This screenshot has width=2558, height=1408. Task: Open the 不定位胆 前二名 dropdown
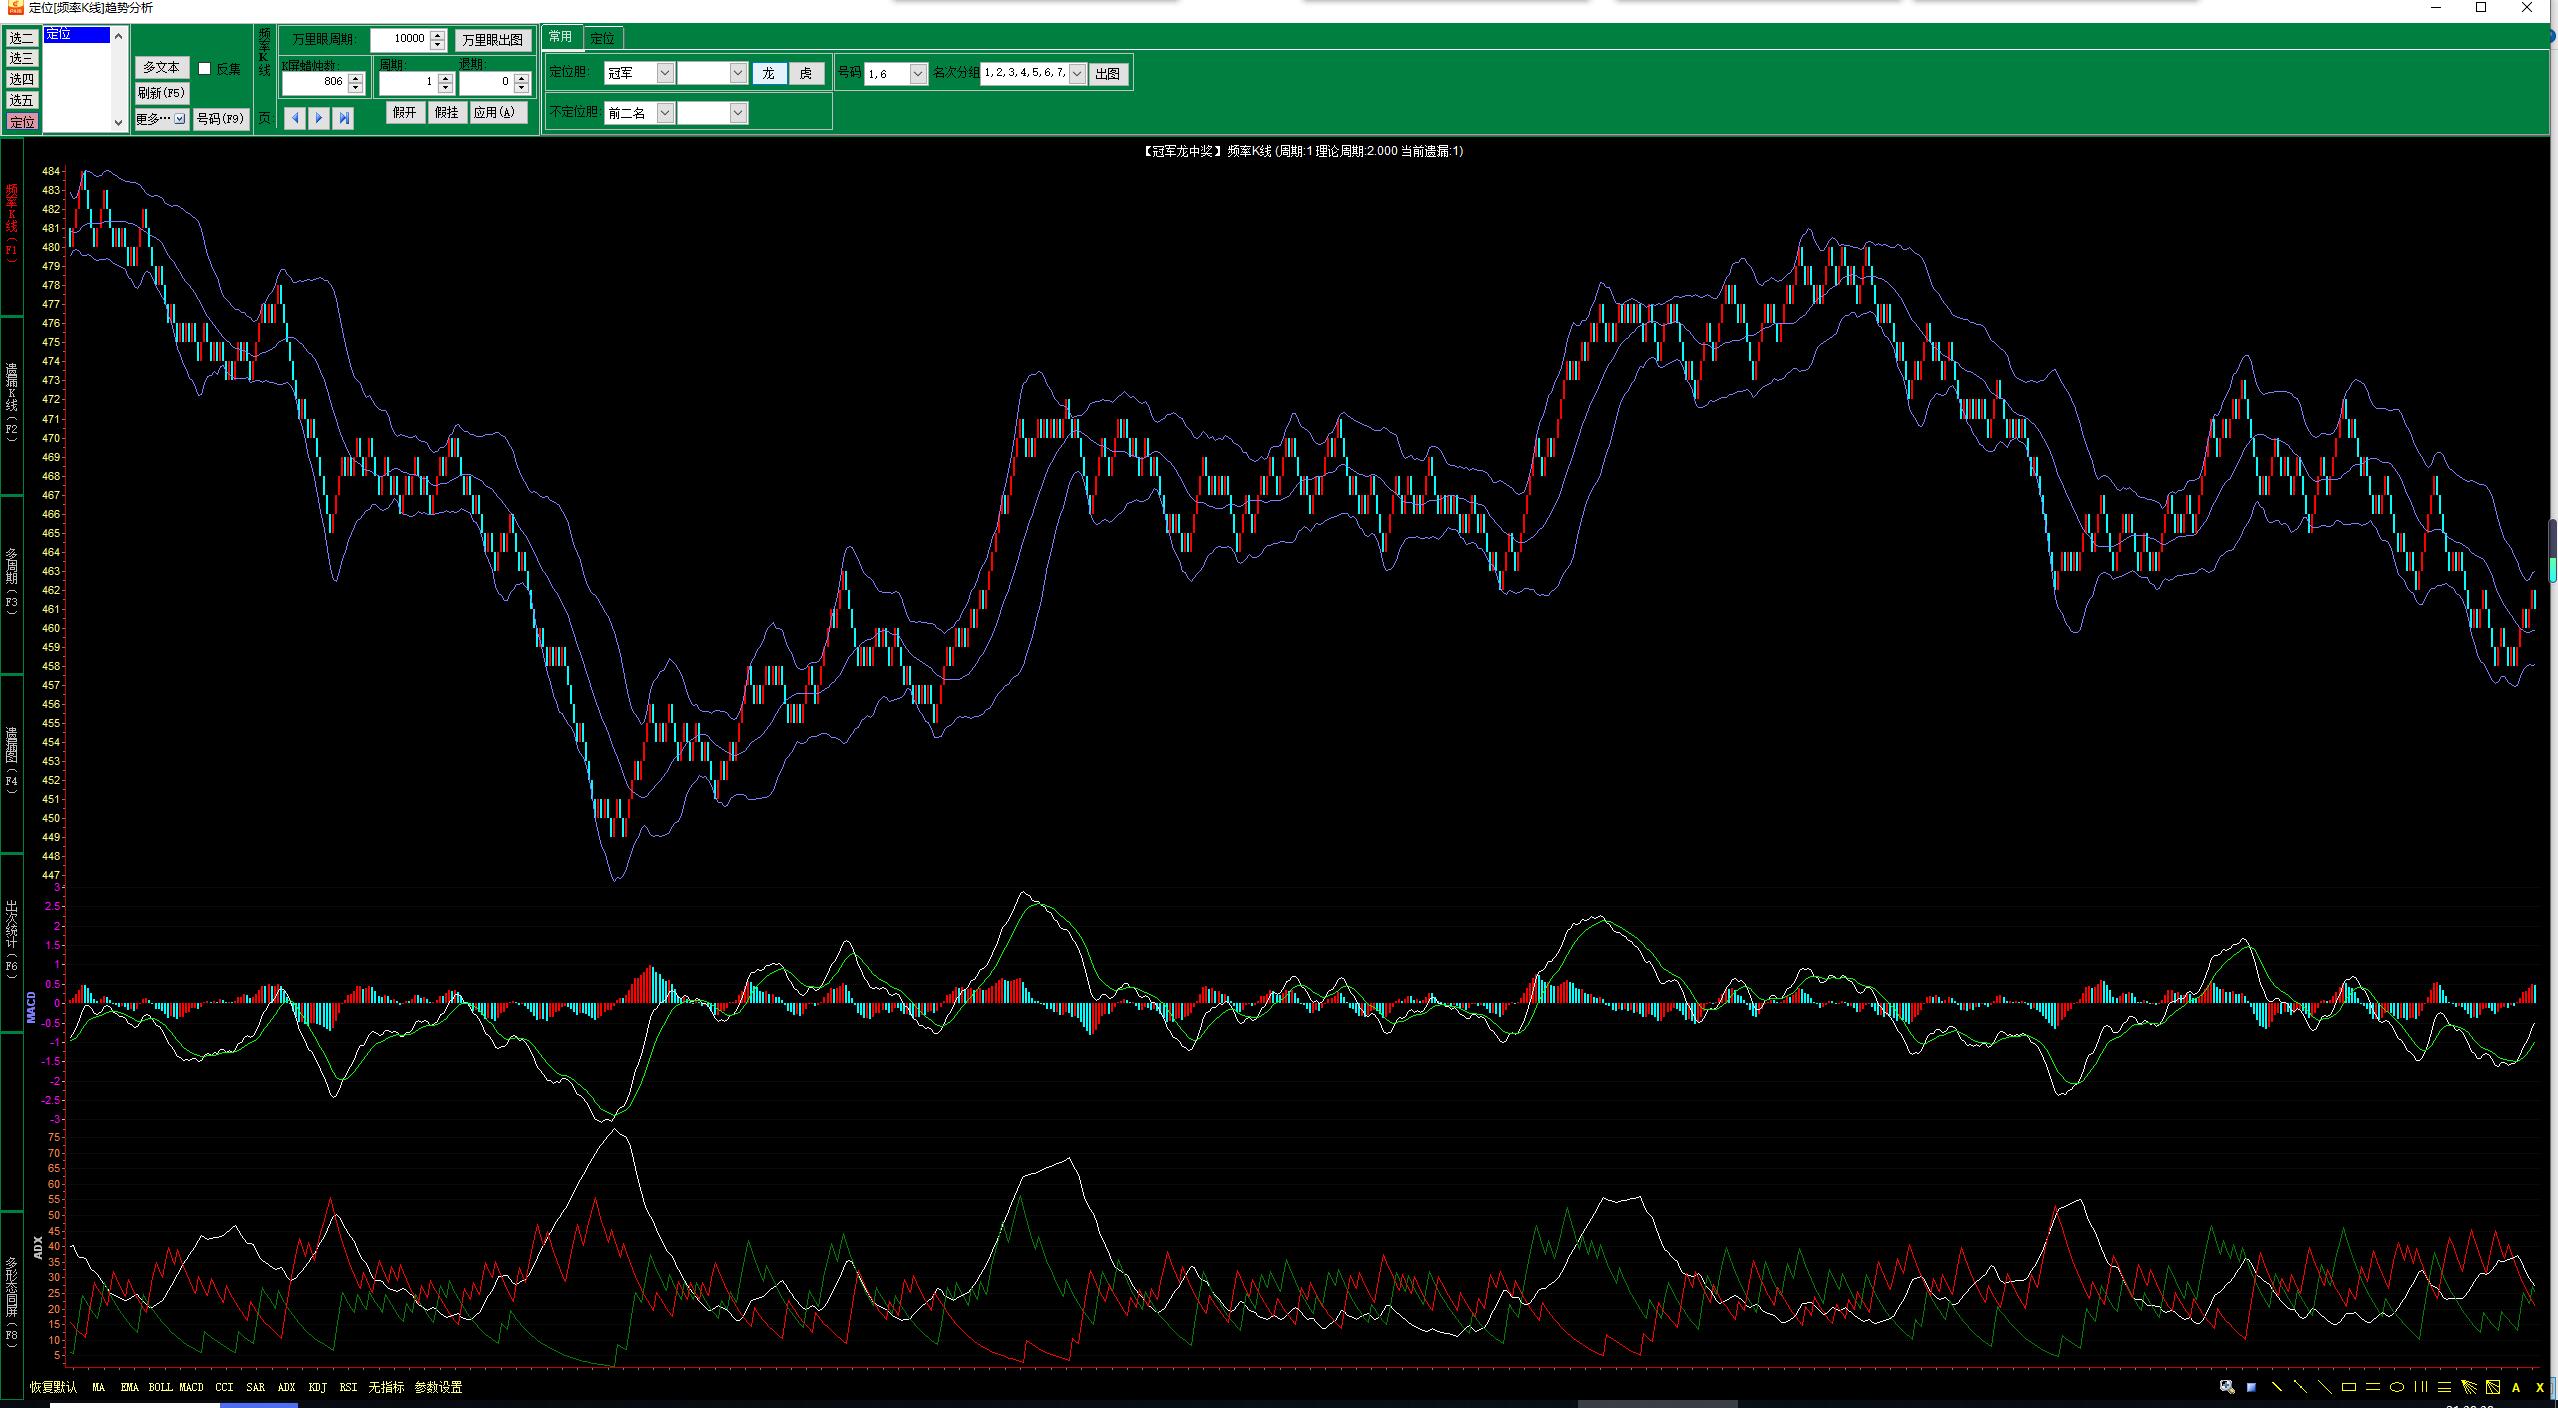coord(665,113)
